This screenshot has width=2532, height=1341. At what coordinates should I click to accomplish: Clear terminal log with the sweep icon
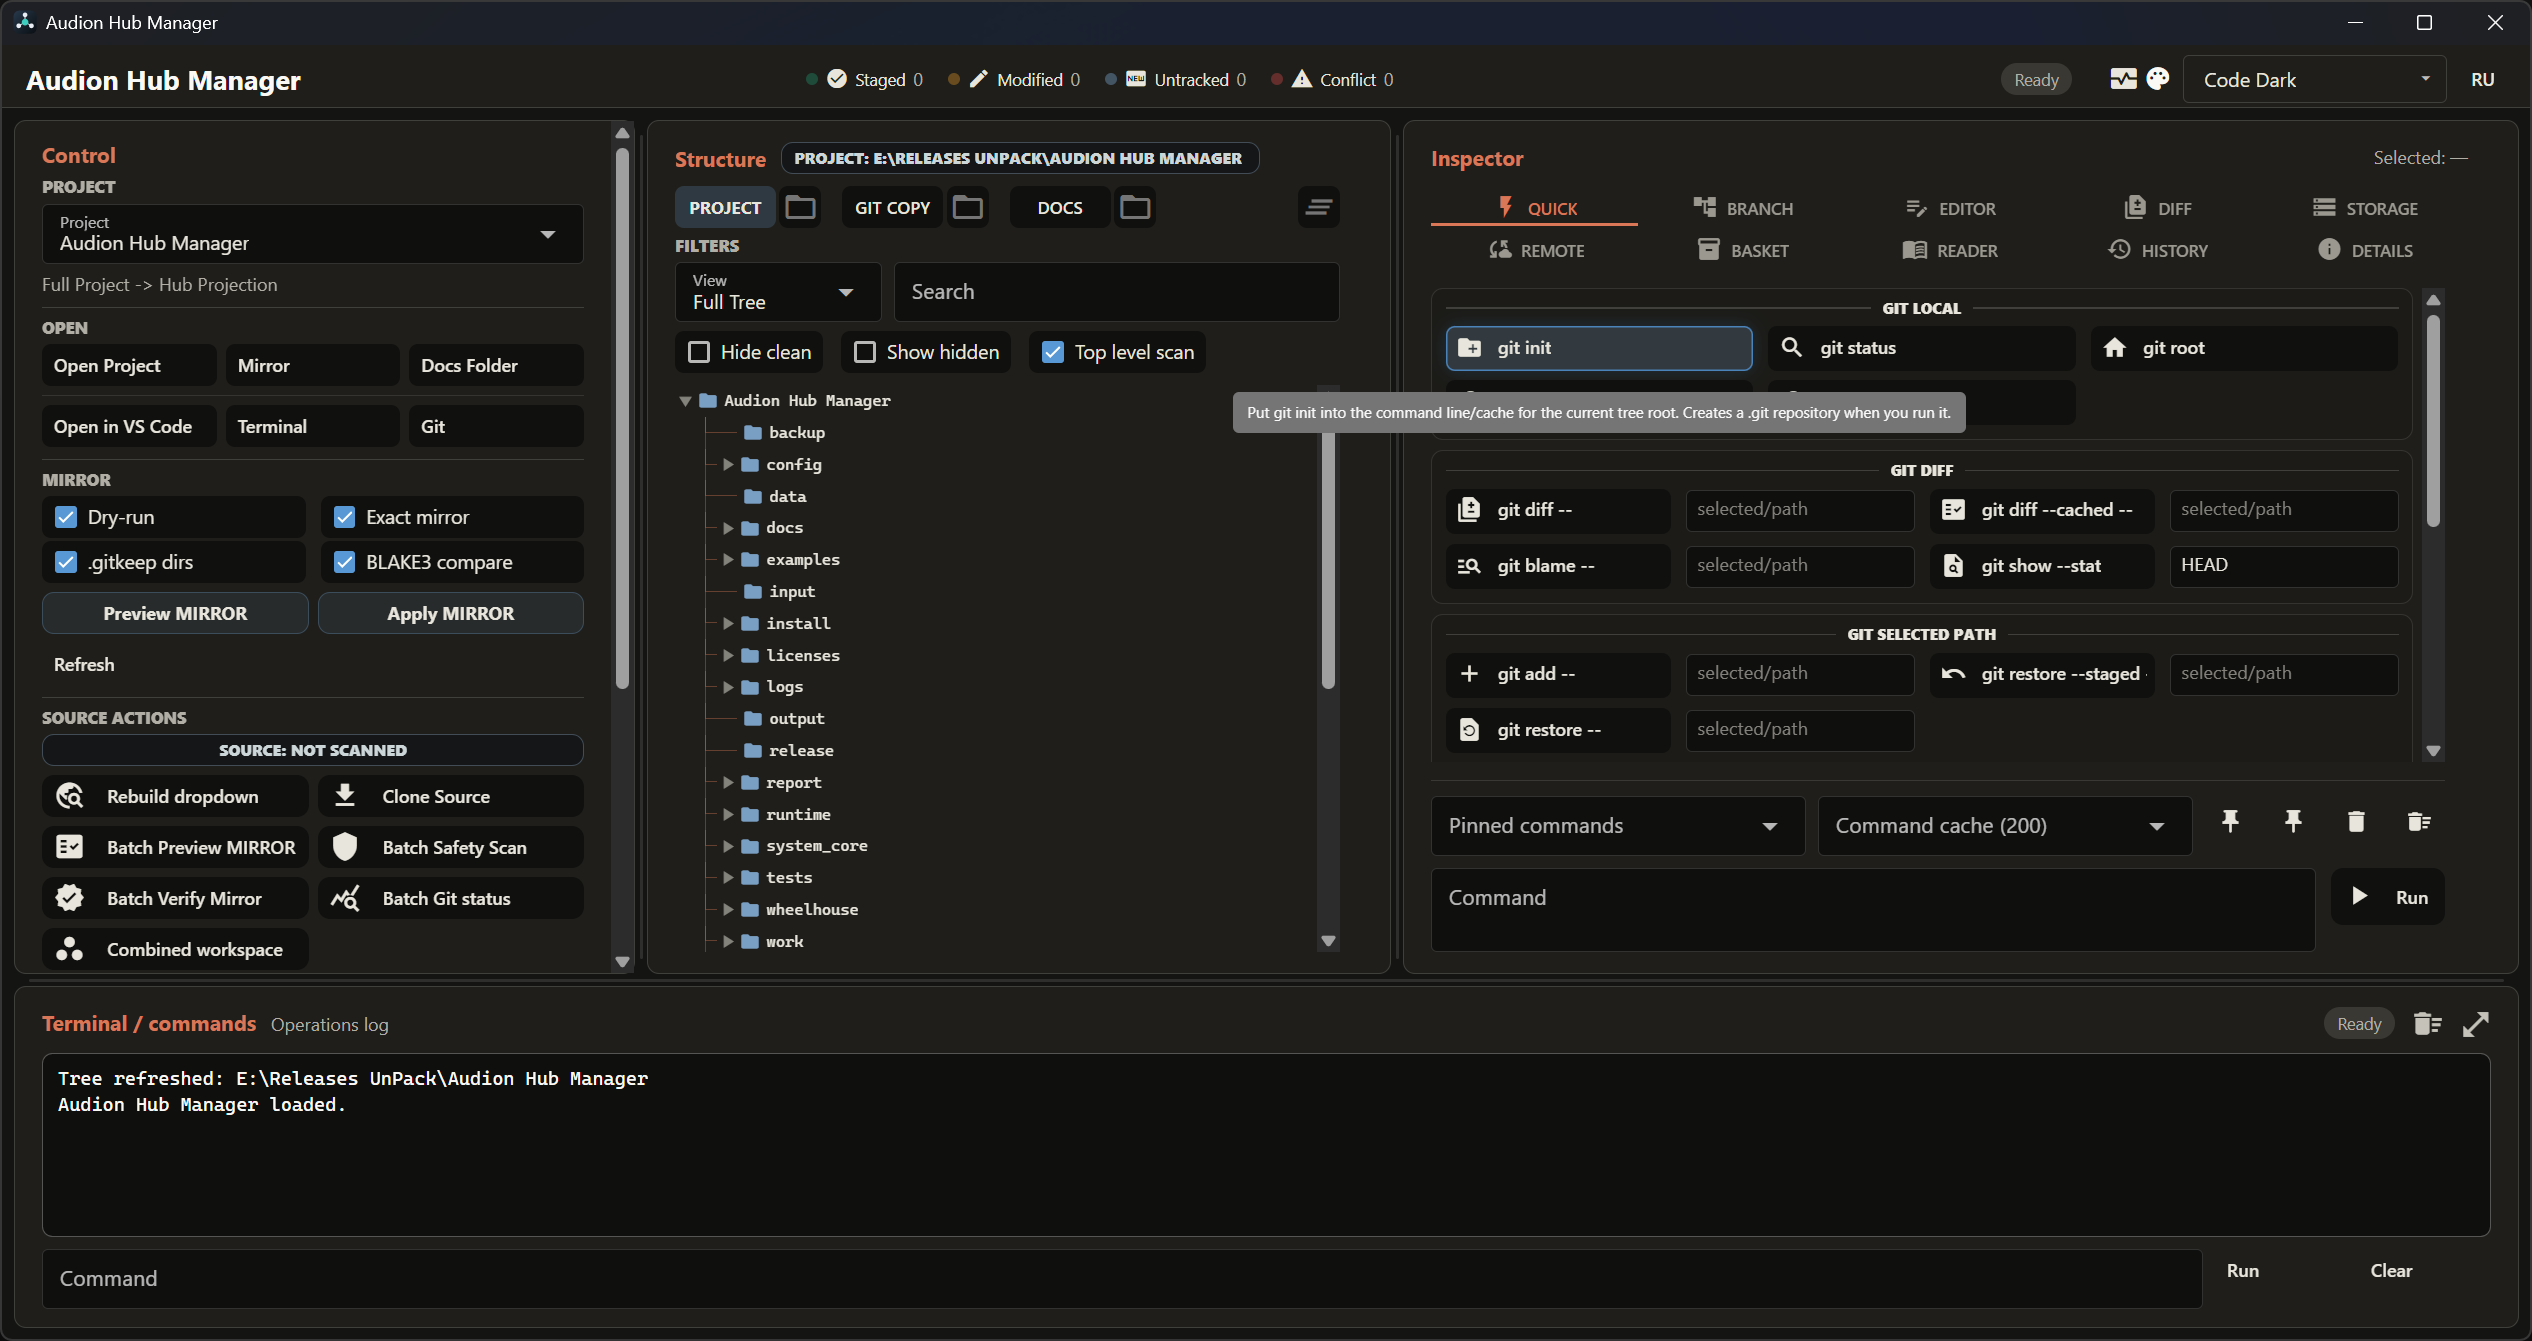(2427, 1024)
